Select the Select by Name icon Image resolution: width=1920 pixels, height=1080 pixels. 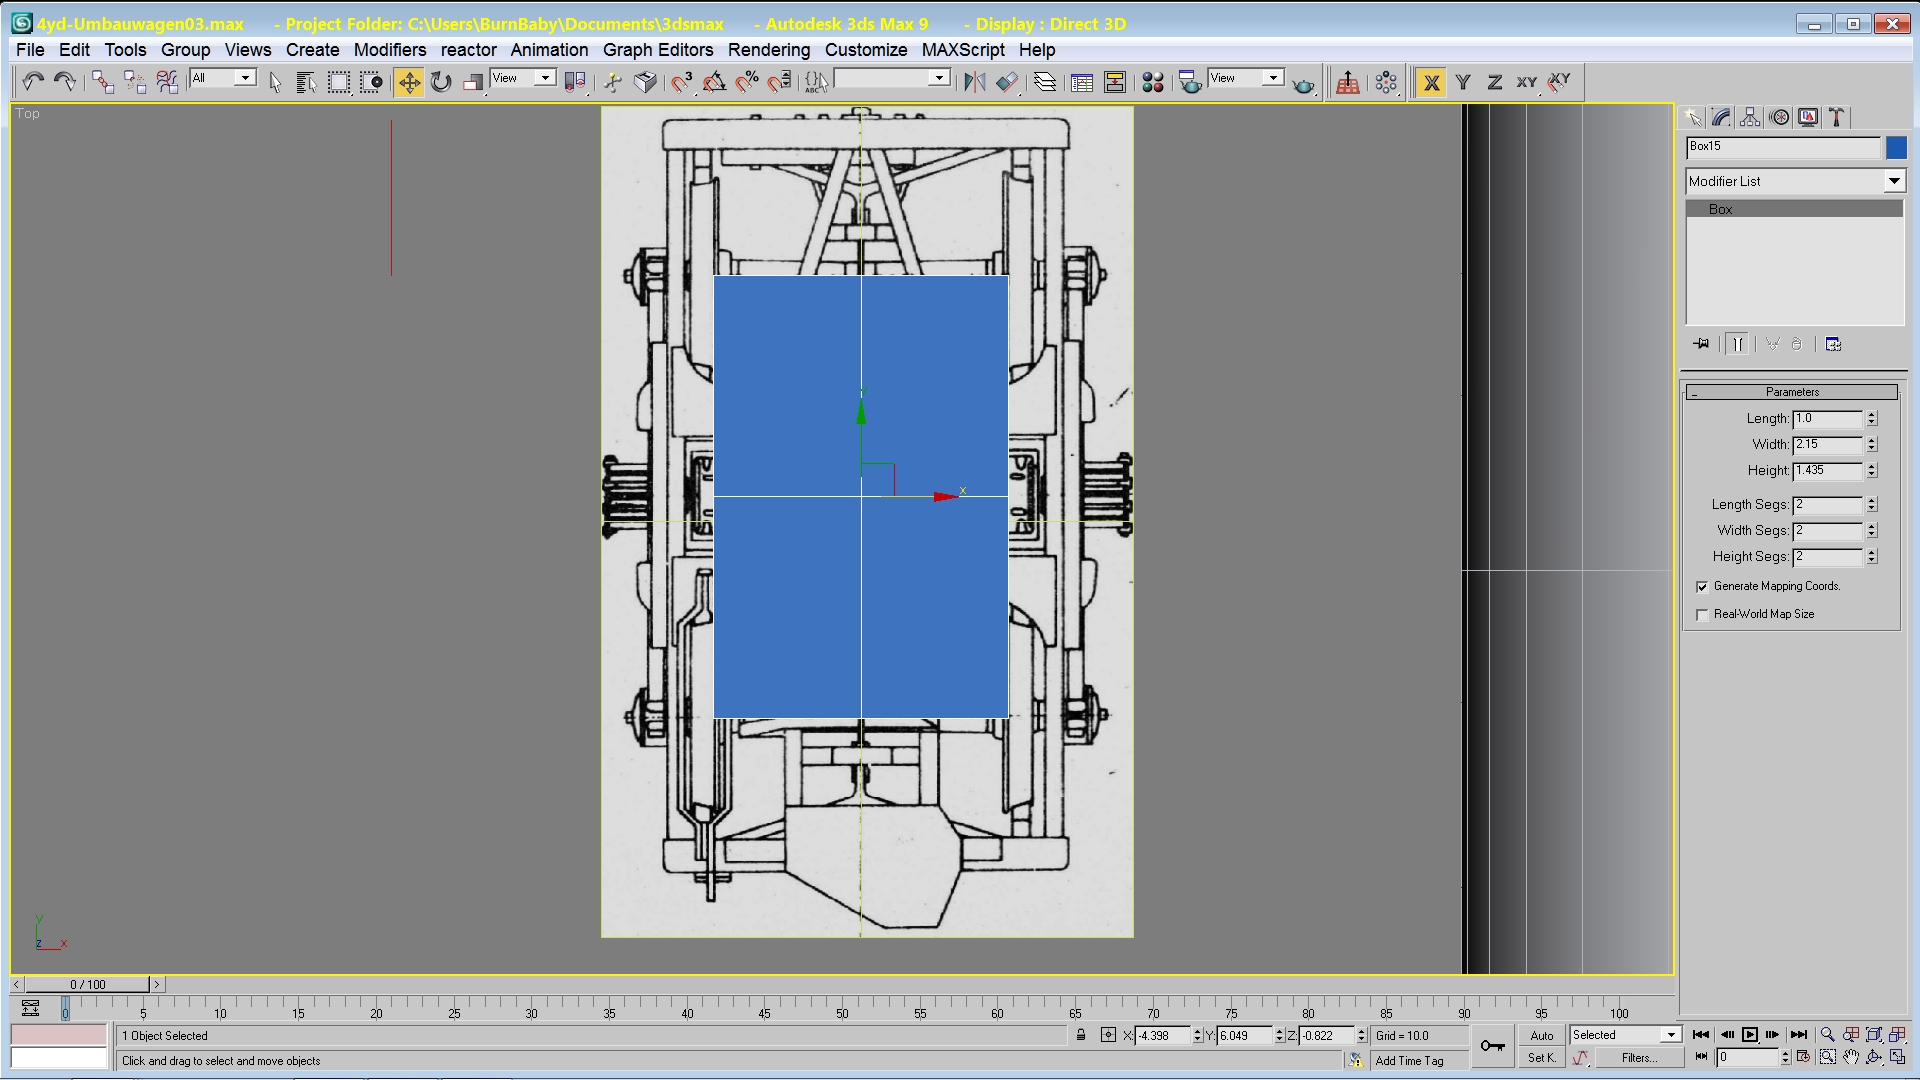point(307,82)
